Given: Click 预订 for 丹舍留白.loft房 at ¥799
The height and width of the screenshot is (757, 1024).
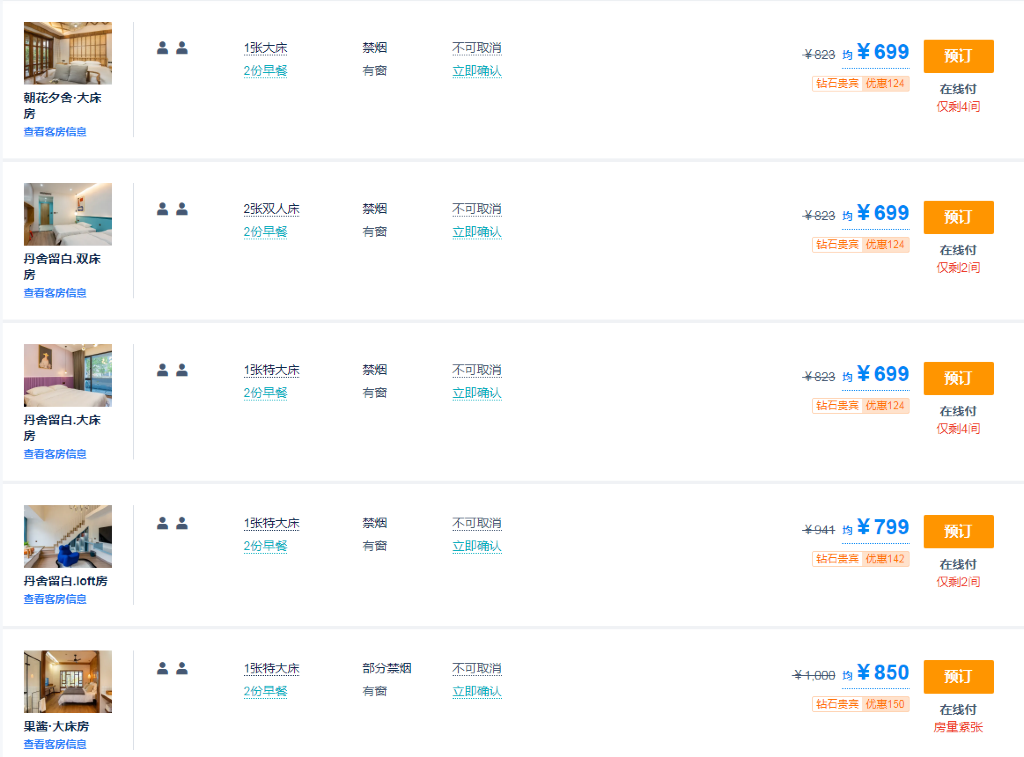Looking at the screenshot, I should (958, 531).
